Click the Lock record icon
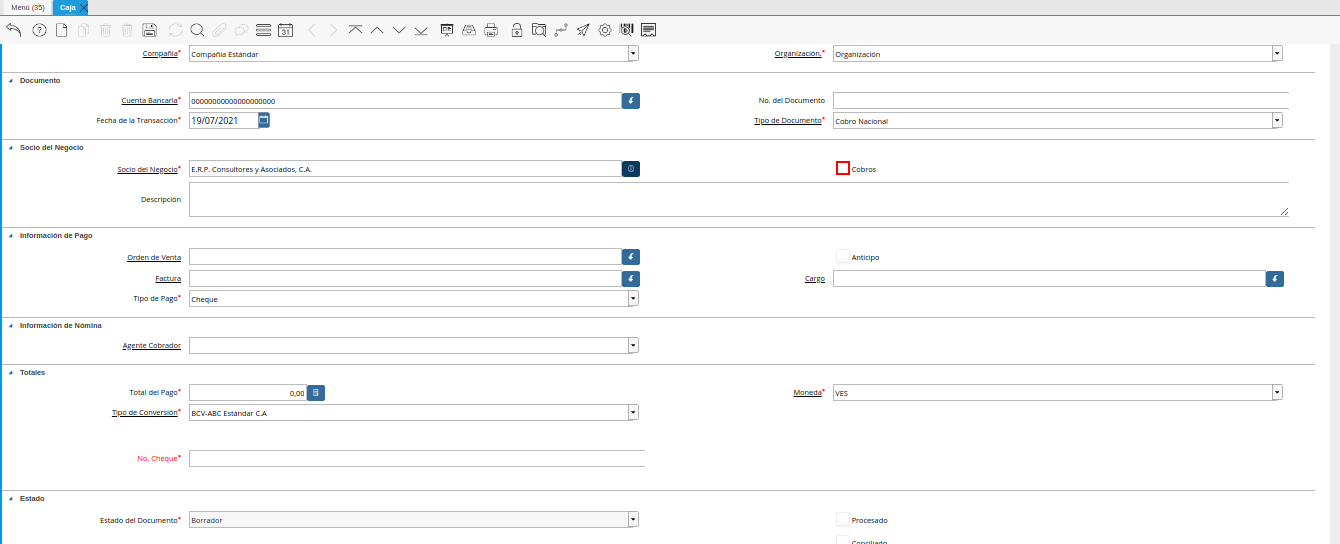The width and height of the screenshot is (1340, 544). click(516, 30)
